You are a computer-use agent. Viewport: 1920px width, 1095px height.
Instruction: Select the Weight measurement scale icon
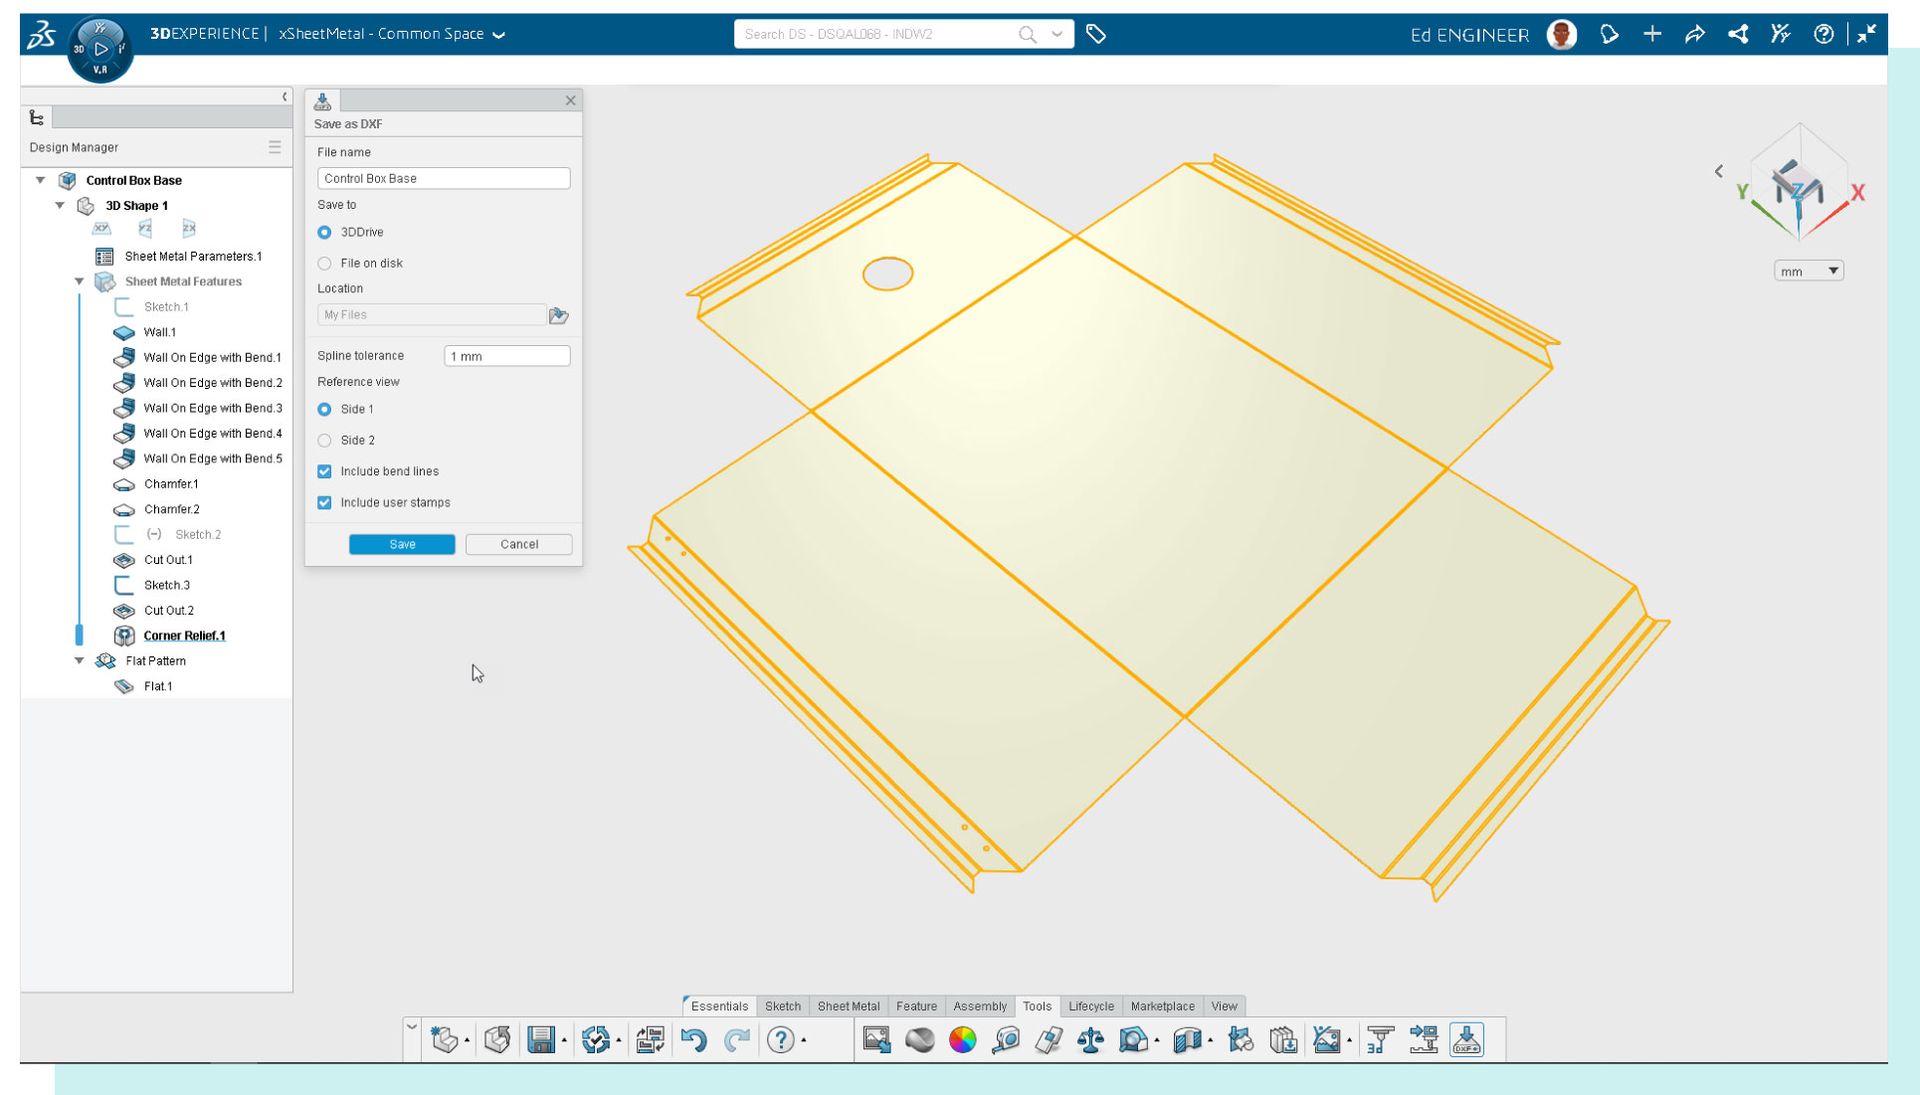(x=1089, y=1040)
